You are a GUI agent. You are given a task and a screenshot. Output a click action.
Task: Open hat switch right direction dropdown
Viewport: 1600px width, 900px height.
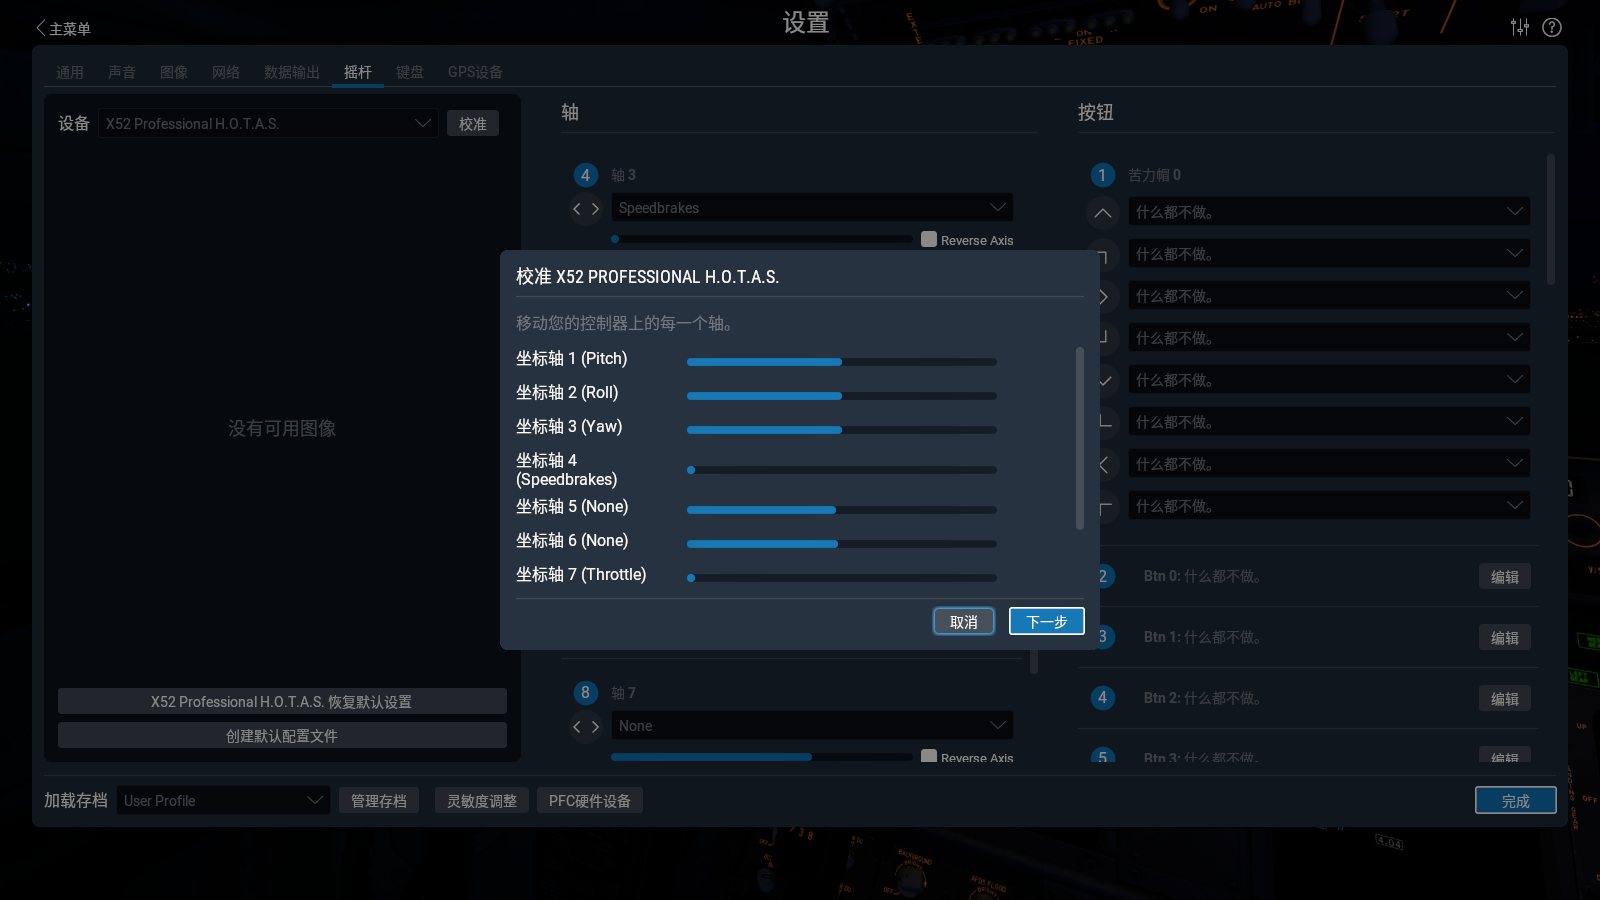coord(1329,295)
